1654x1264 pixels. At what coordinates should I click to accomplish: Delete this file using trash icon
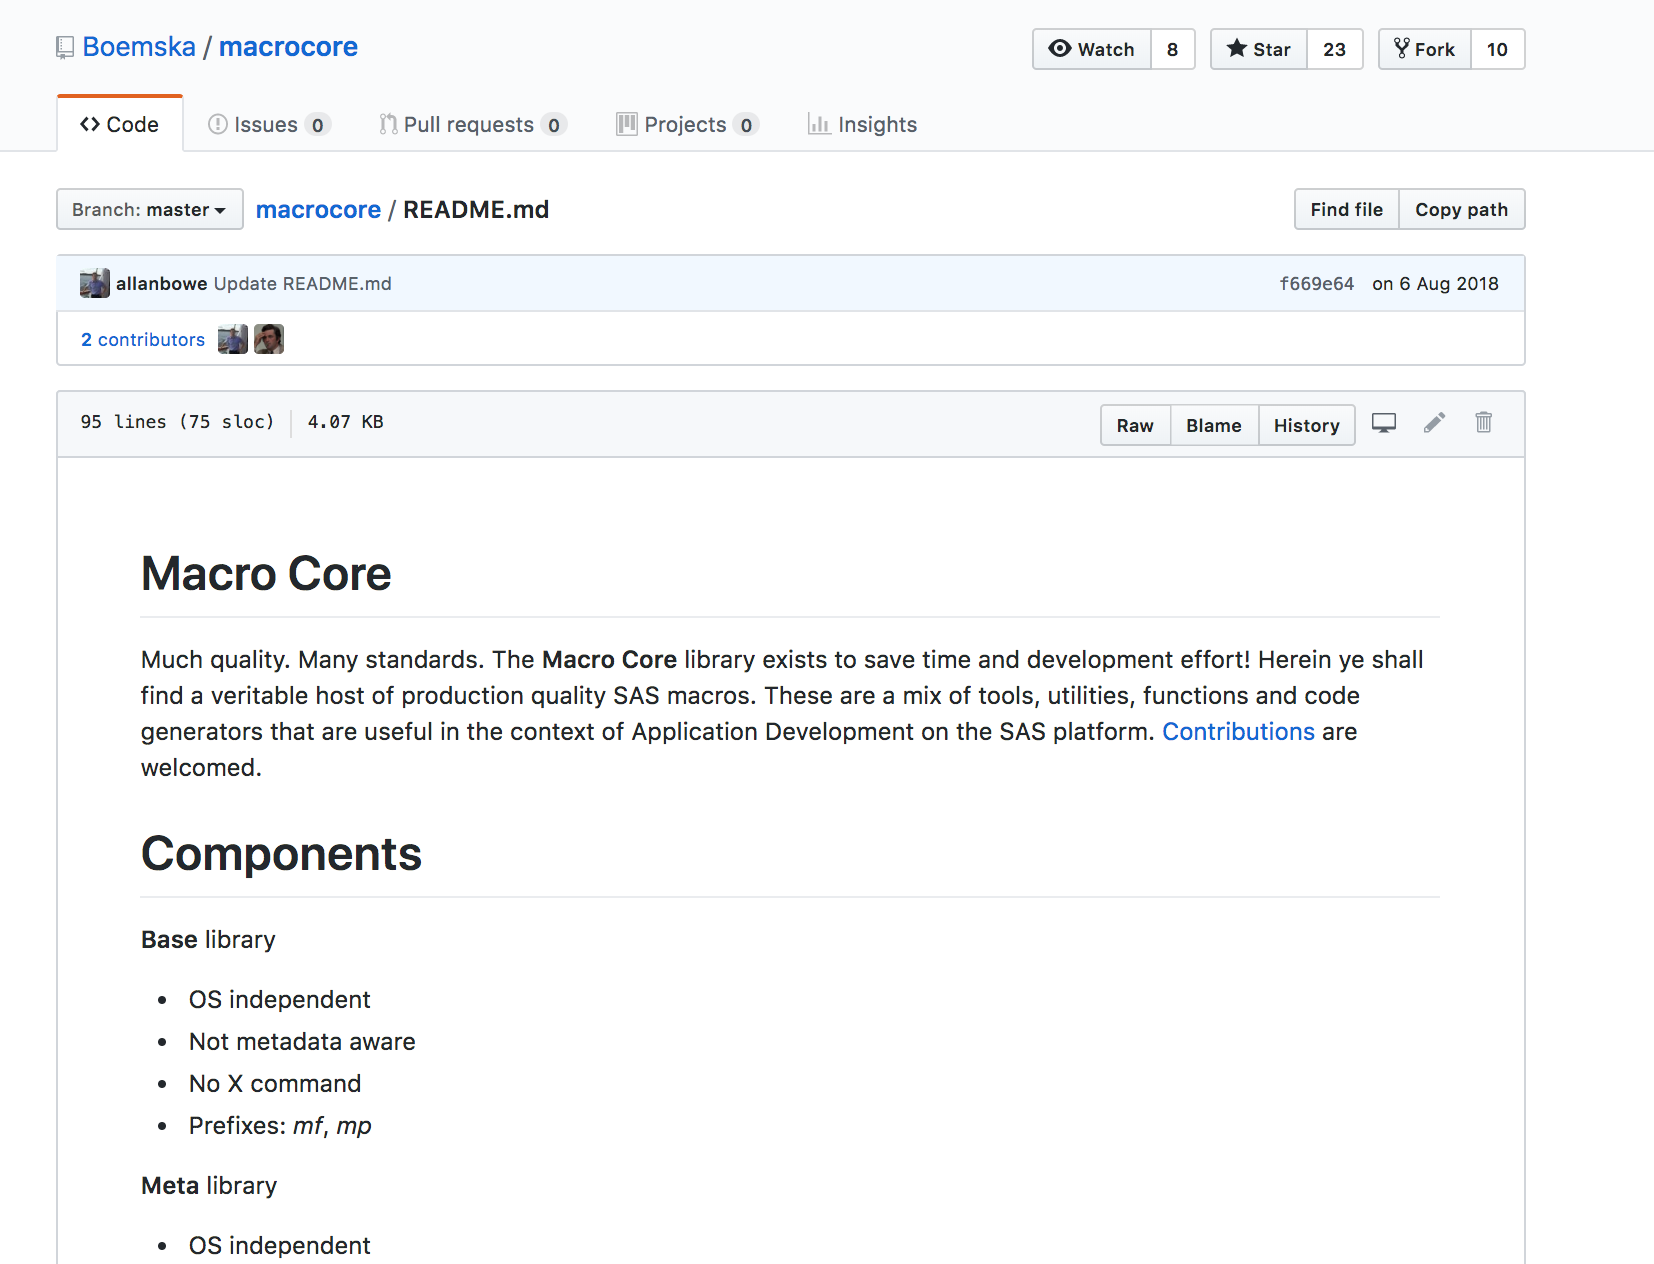[1484, 422]
